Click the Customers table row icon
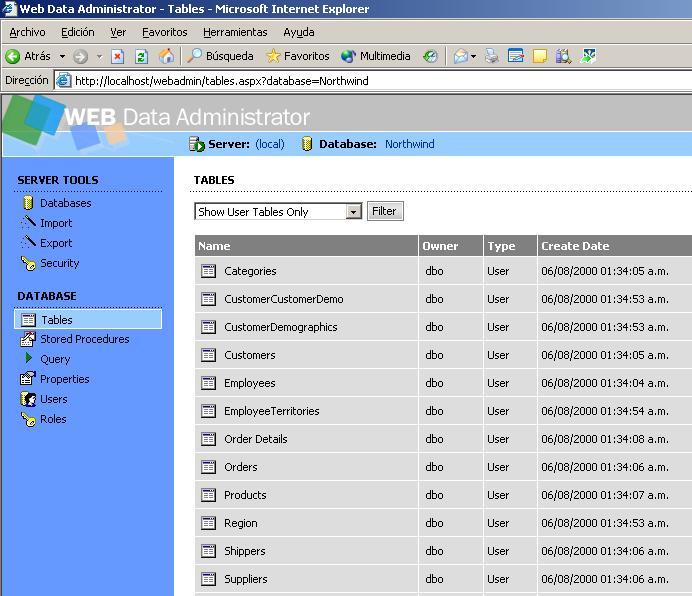The image size is (692, 596). click(208, 355)
